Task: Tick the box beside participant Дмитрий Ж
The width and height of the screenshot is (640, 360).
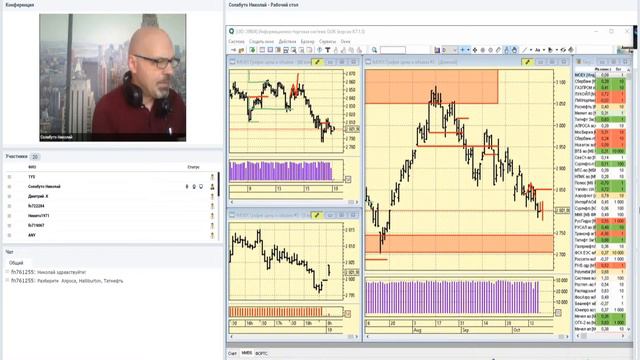Action: [9, 196]
